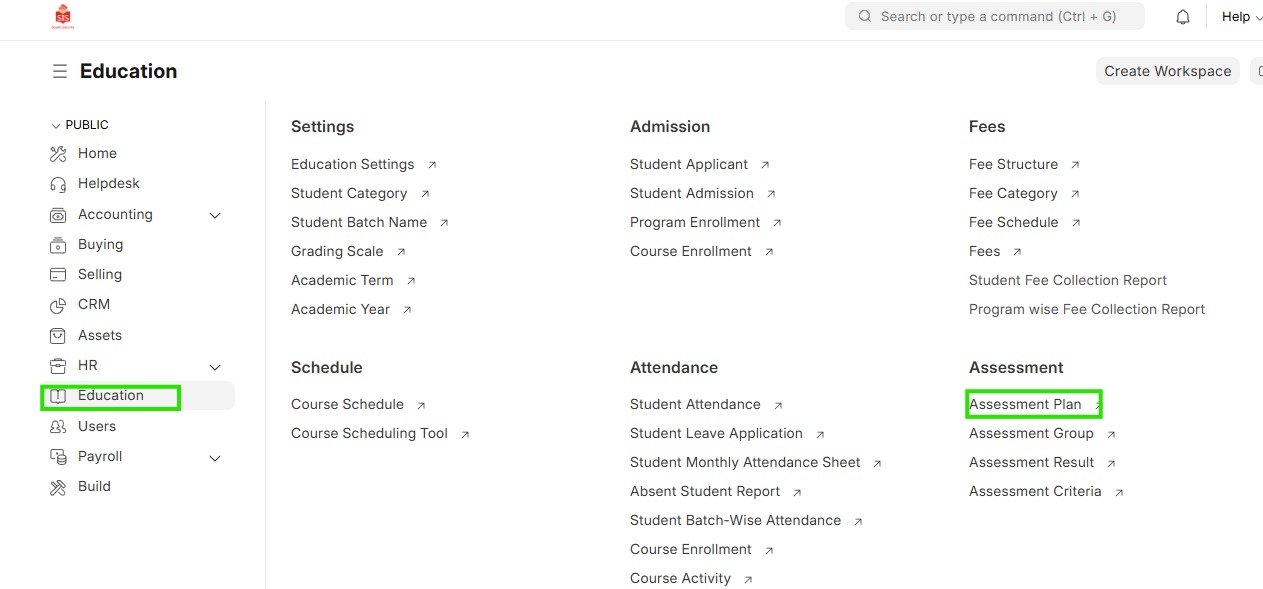Open the Help dropdown menu

click(1241, 17)
